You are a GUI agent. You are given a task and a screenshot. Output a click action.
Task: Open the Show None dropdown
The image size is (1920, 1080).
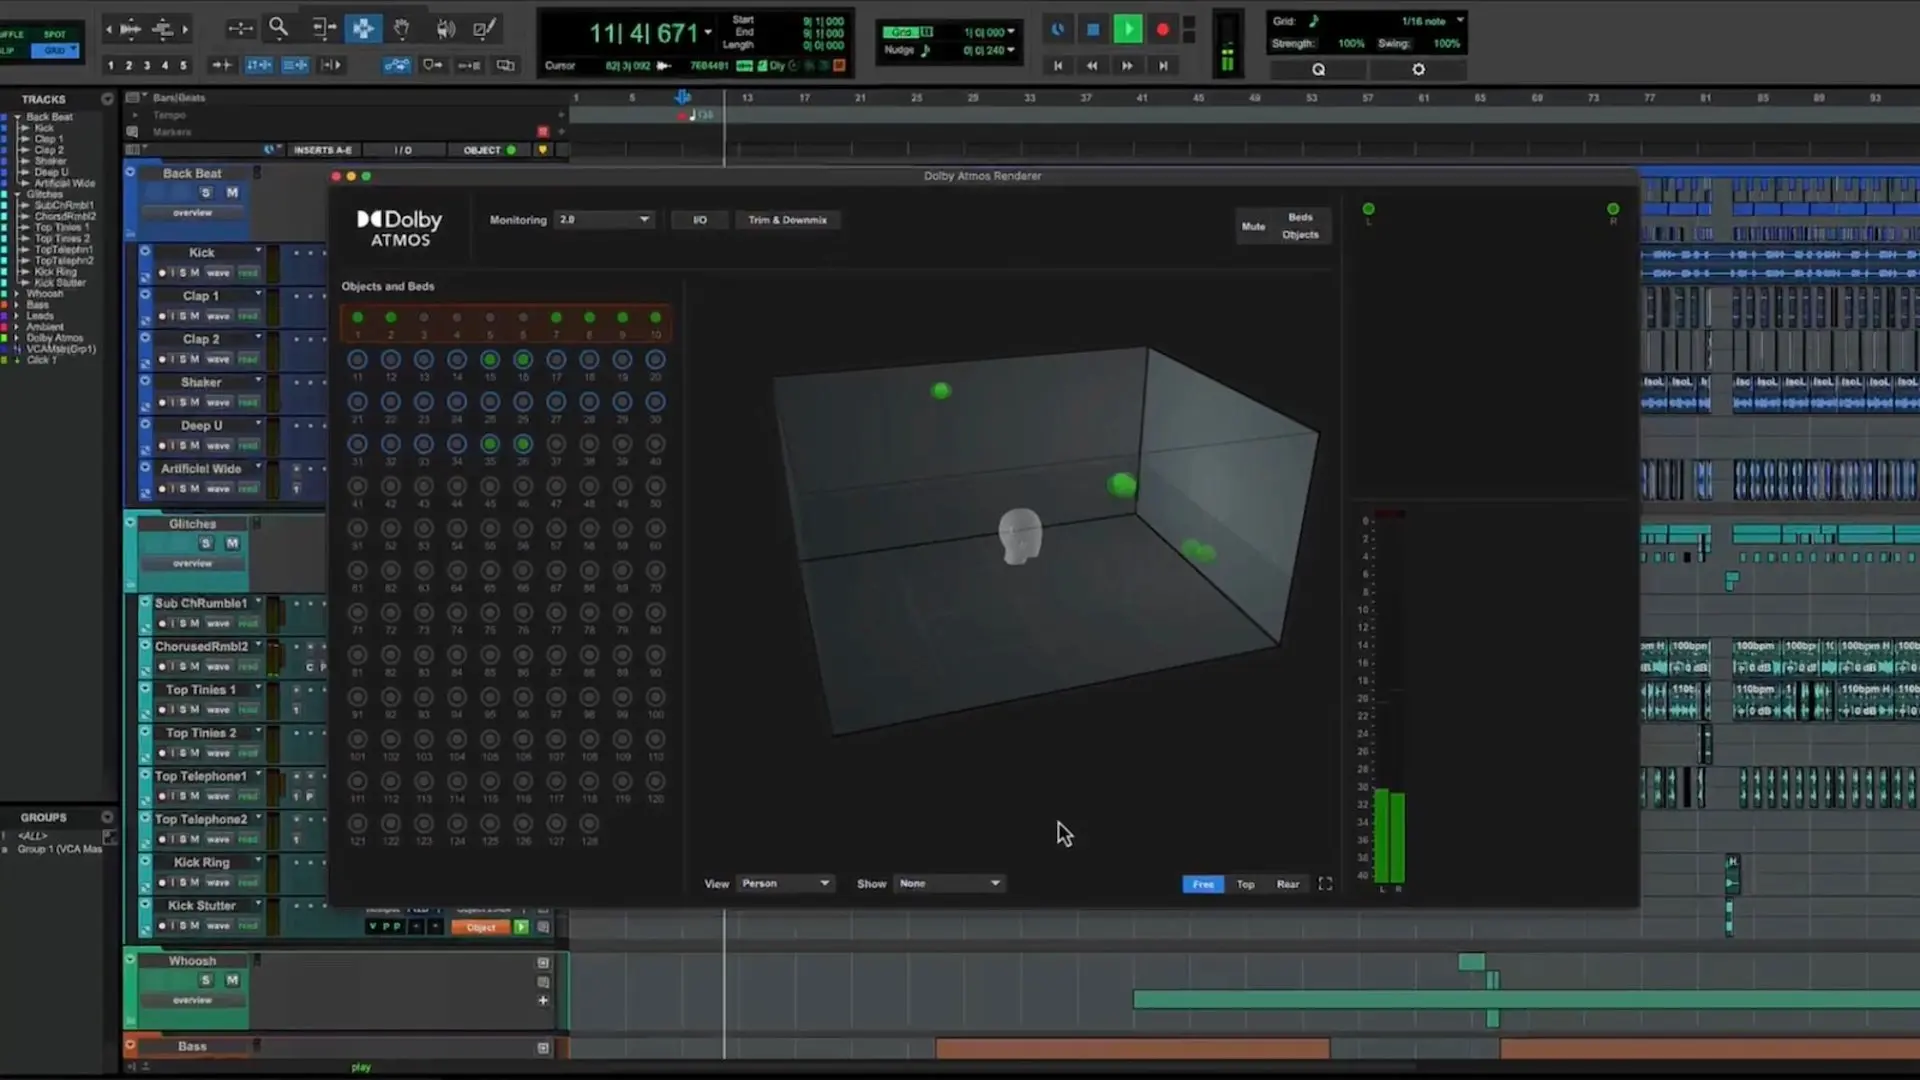point(948,883)
